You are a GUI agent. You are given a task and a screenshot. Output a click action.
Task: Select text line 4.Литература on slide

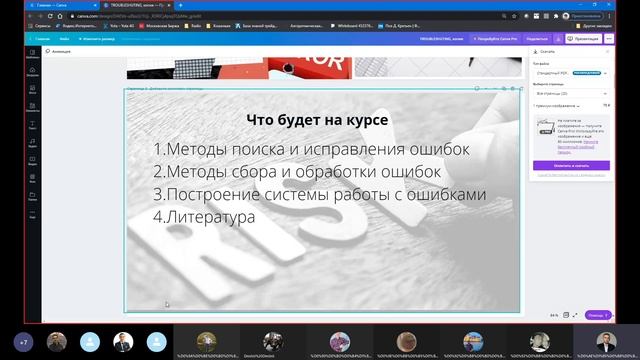(x=204, y=217)
